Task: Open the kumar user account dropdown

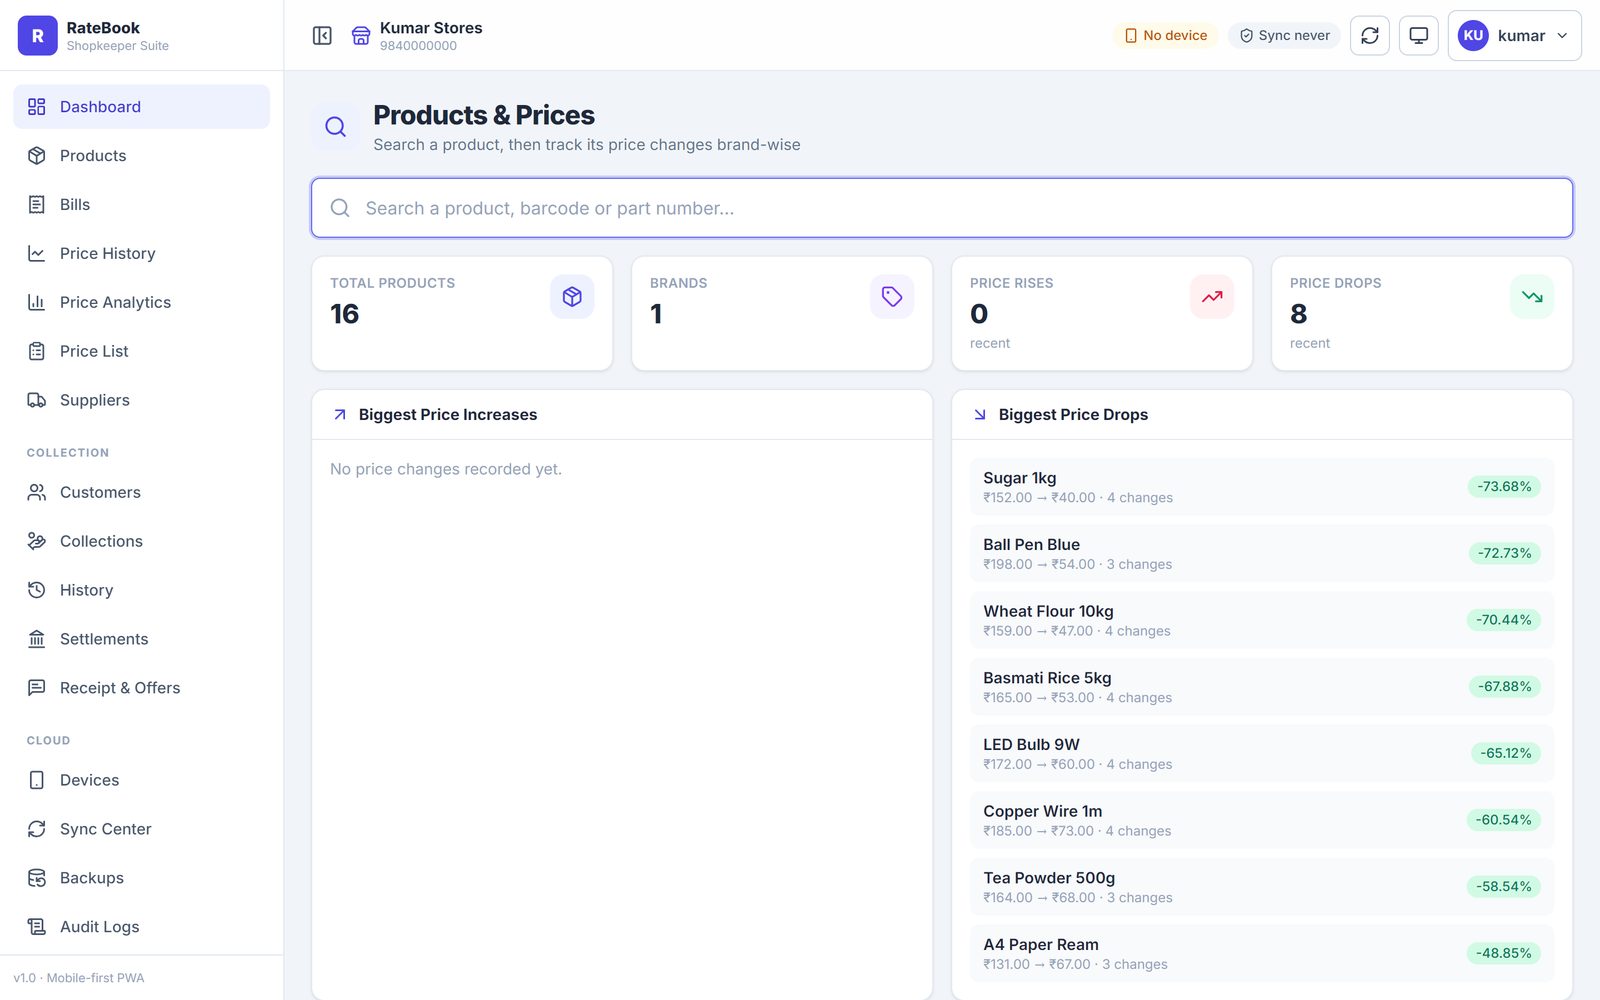Action: click(1514, 36)
